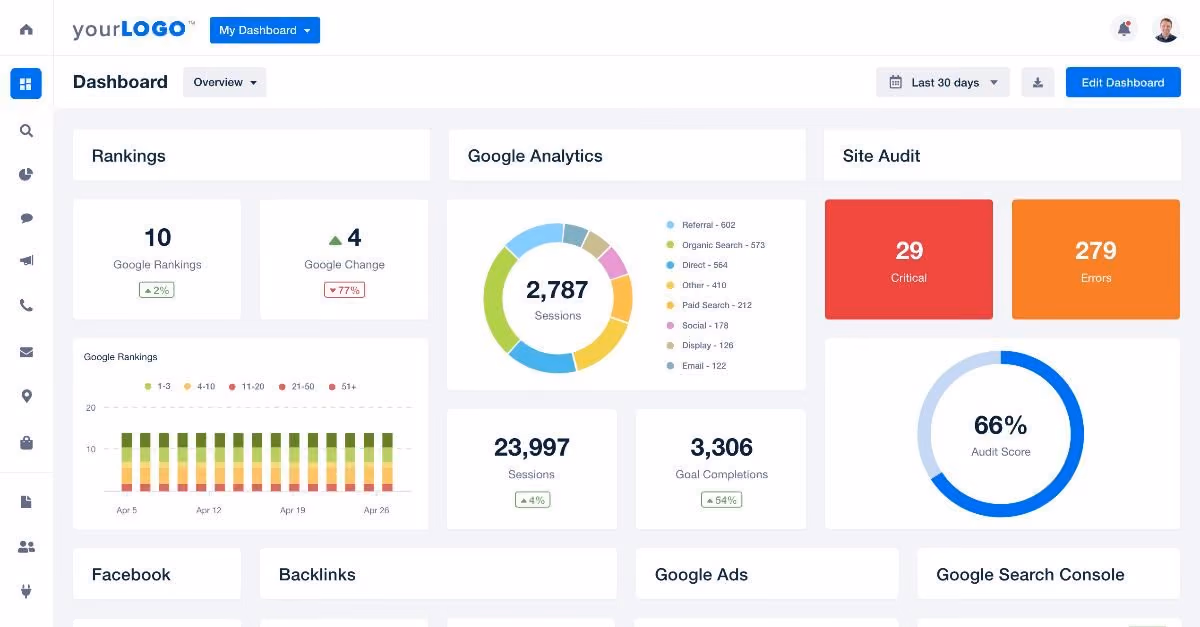Open the phone call tracking icon
The image size is (1200, 627).
tap(26, 306)
